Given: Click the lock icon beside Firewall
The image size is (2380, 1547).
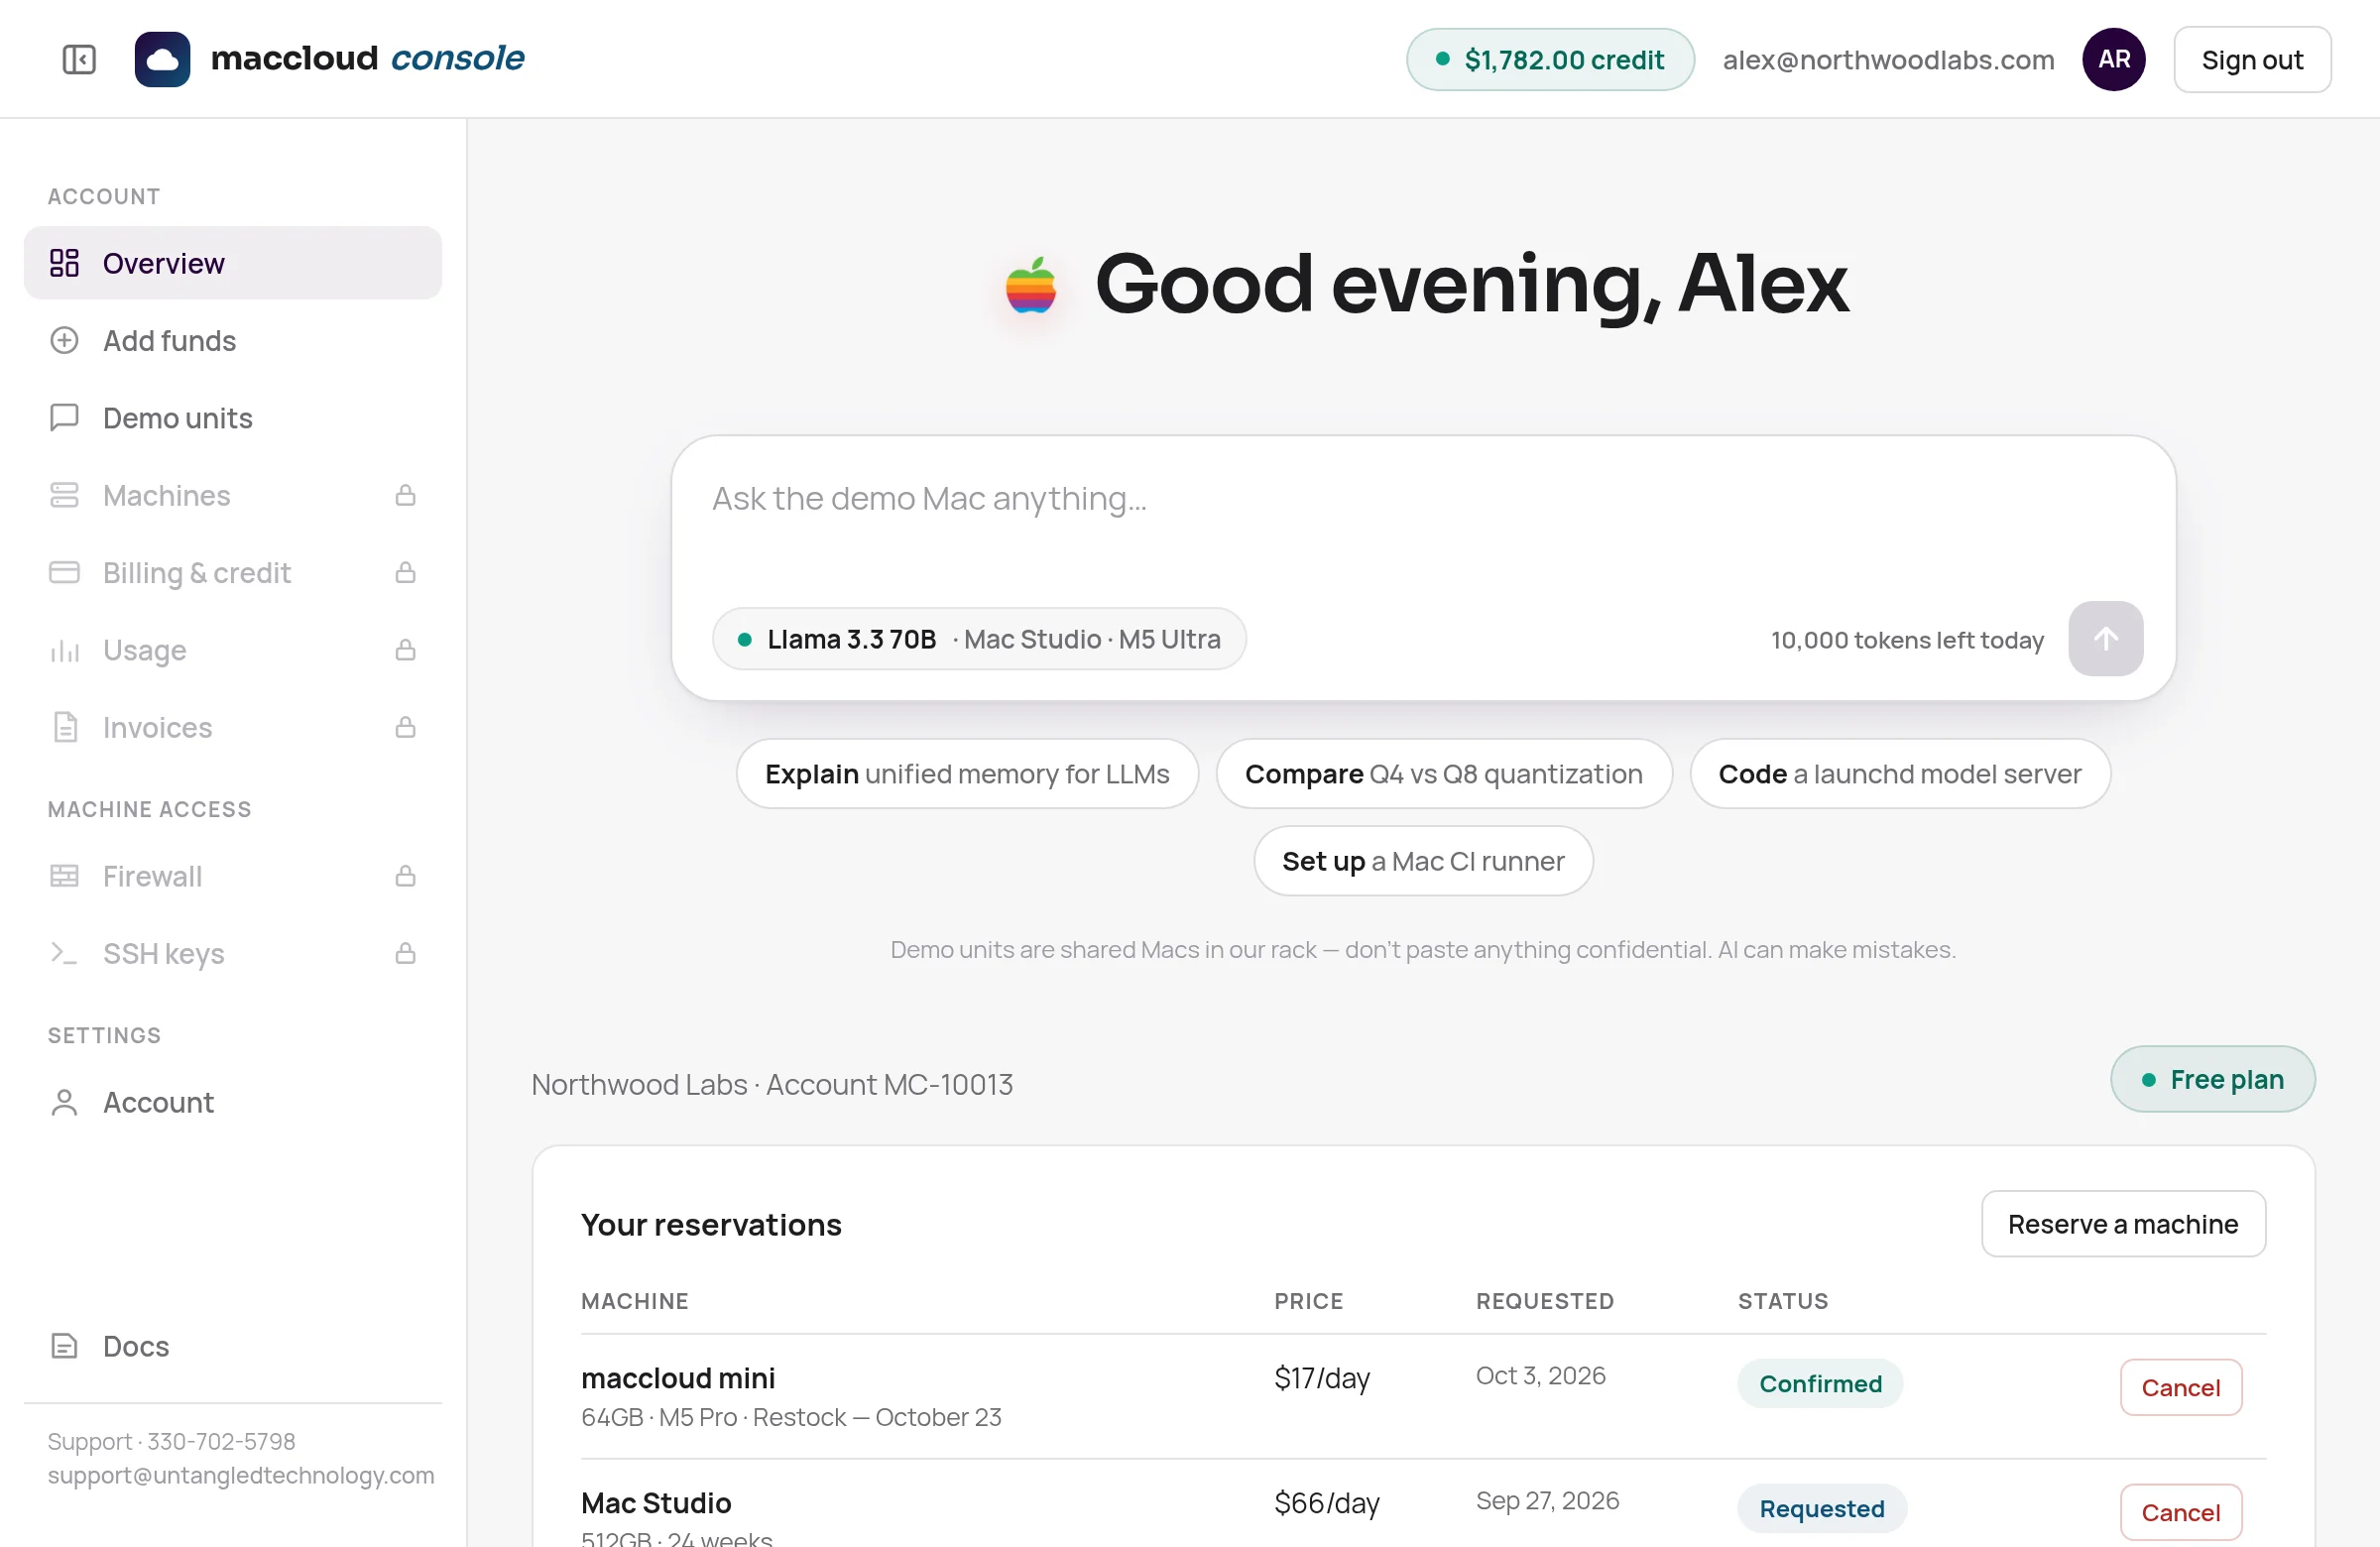Looking at the screenshot, I should 405,876.
